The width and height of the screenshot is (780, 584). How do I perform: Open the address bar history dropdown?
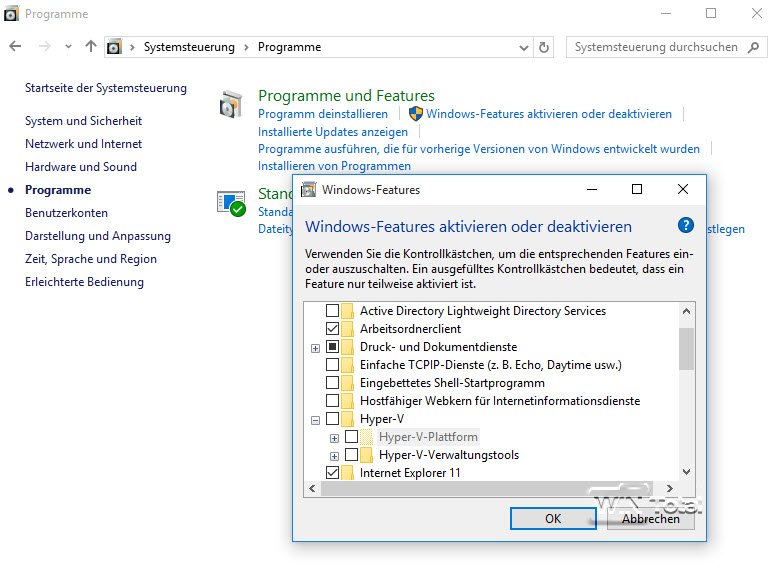pyautogui.click(x=523, y=48)
